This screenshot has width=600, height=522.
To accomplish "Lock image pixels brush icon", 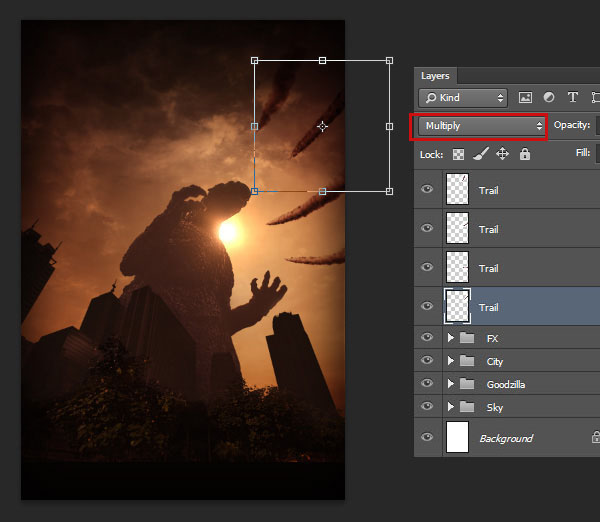I will click(x=481, y=154).
